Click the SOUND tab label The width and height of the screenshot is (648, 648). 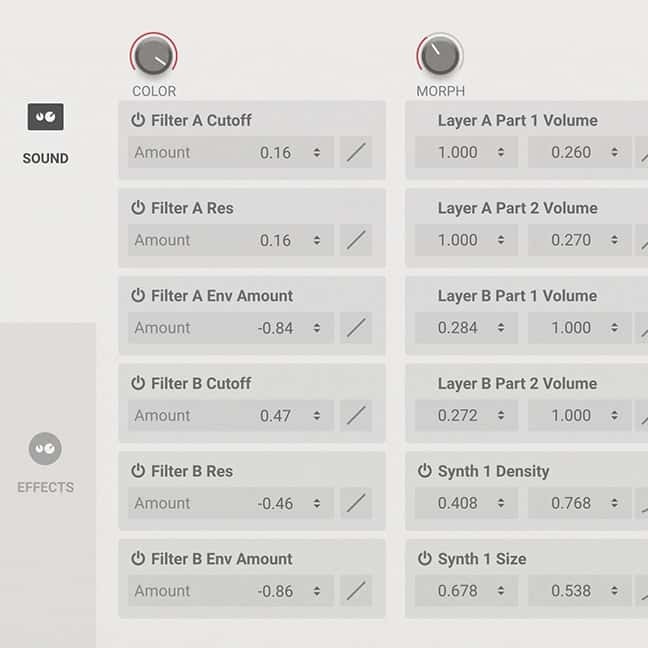click(x=45, y=158)
